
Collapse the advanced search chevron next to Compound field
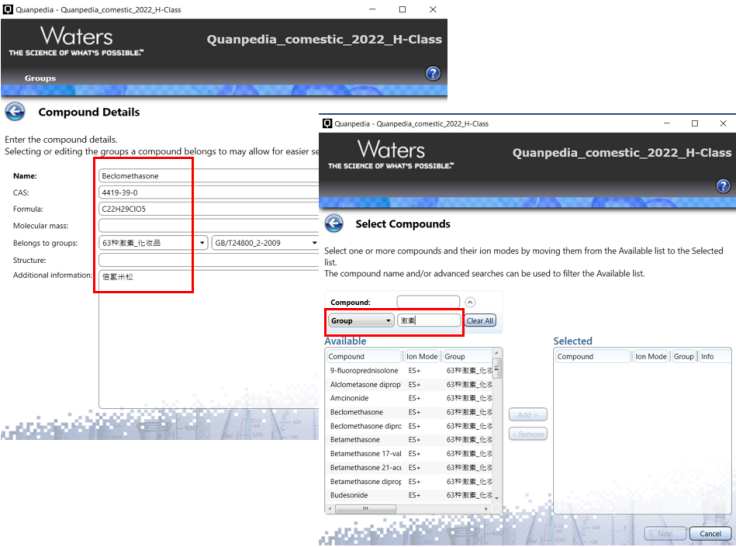(x=470, y=302)
